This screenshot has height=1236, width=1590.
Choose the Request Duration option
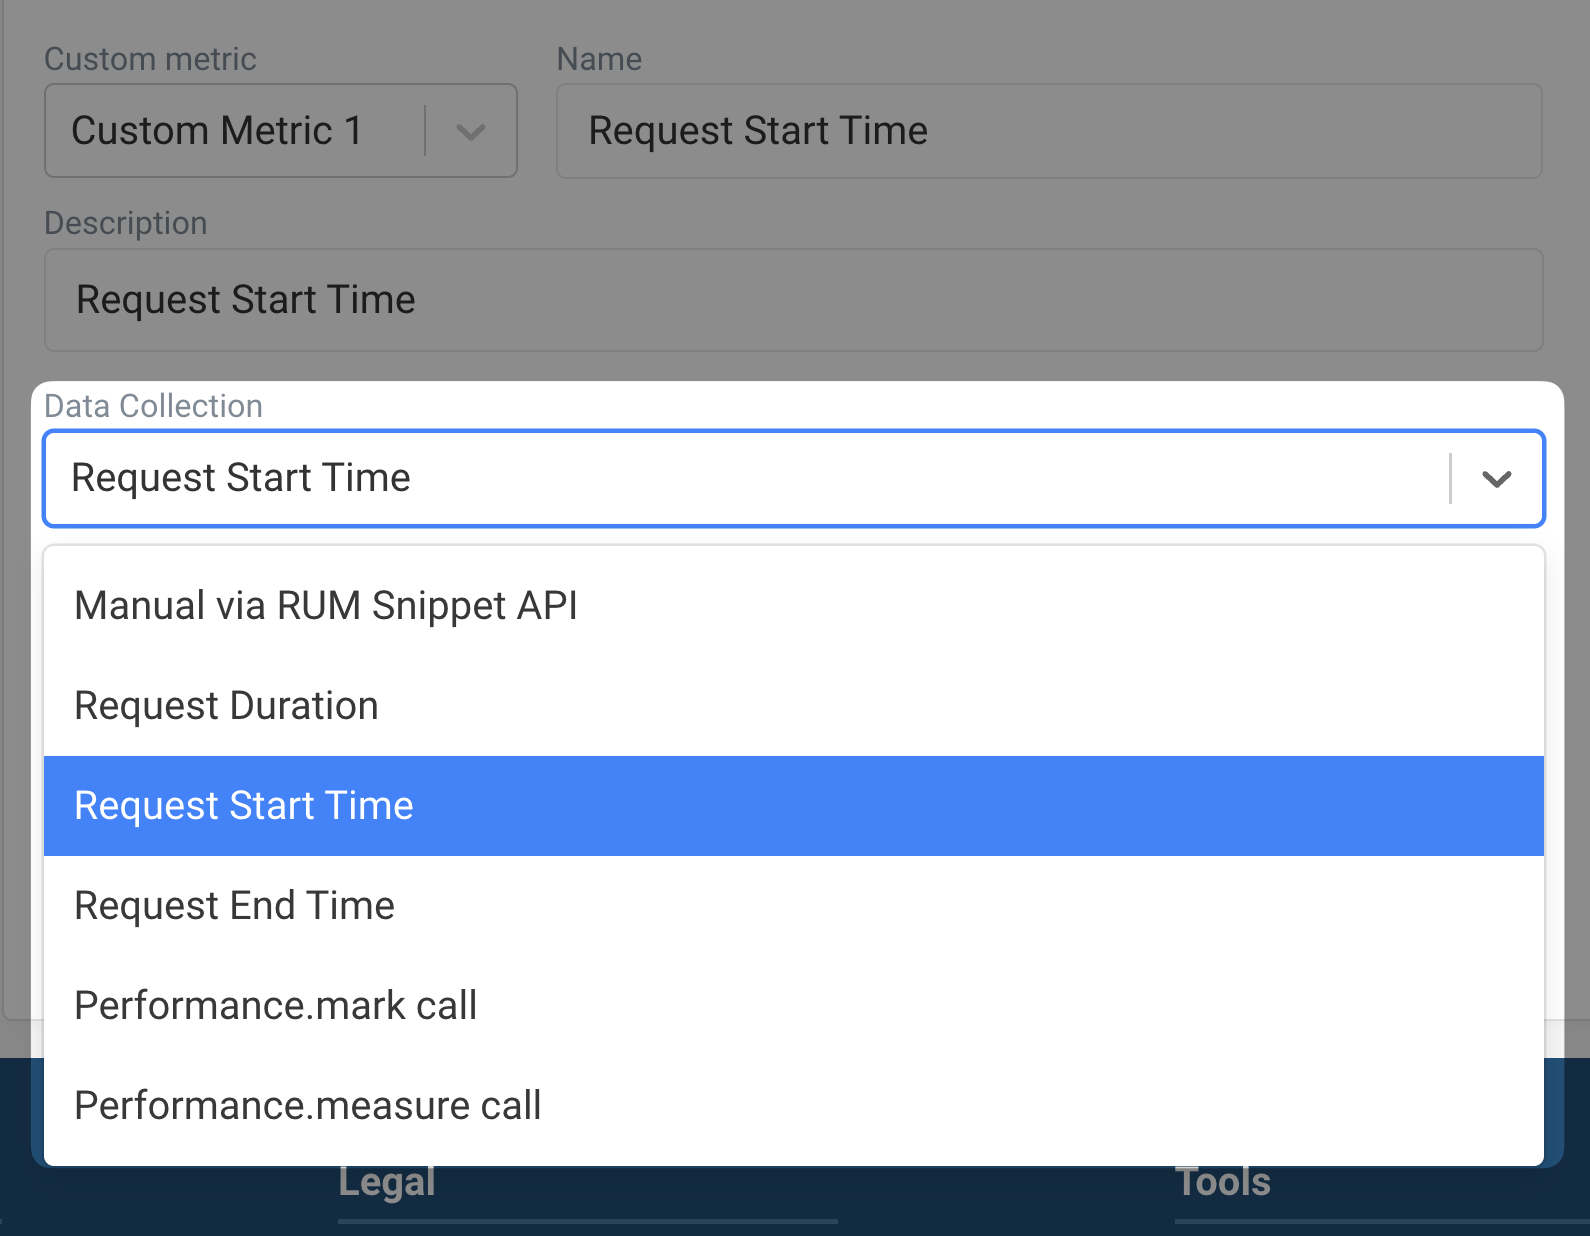click(x=794, y=706)
